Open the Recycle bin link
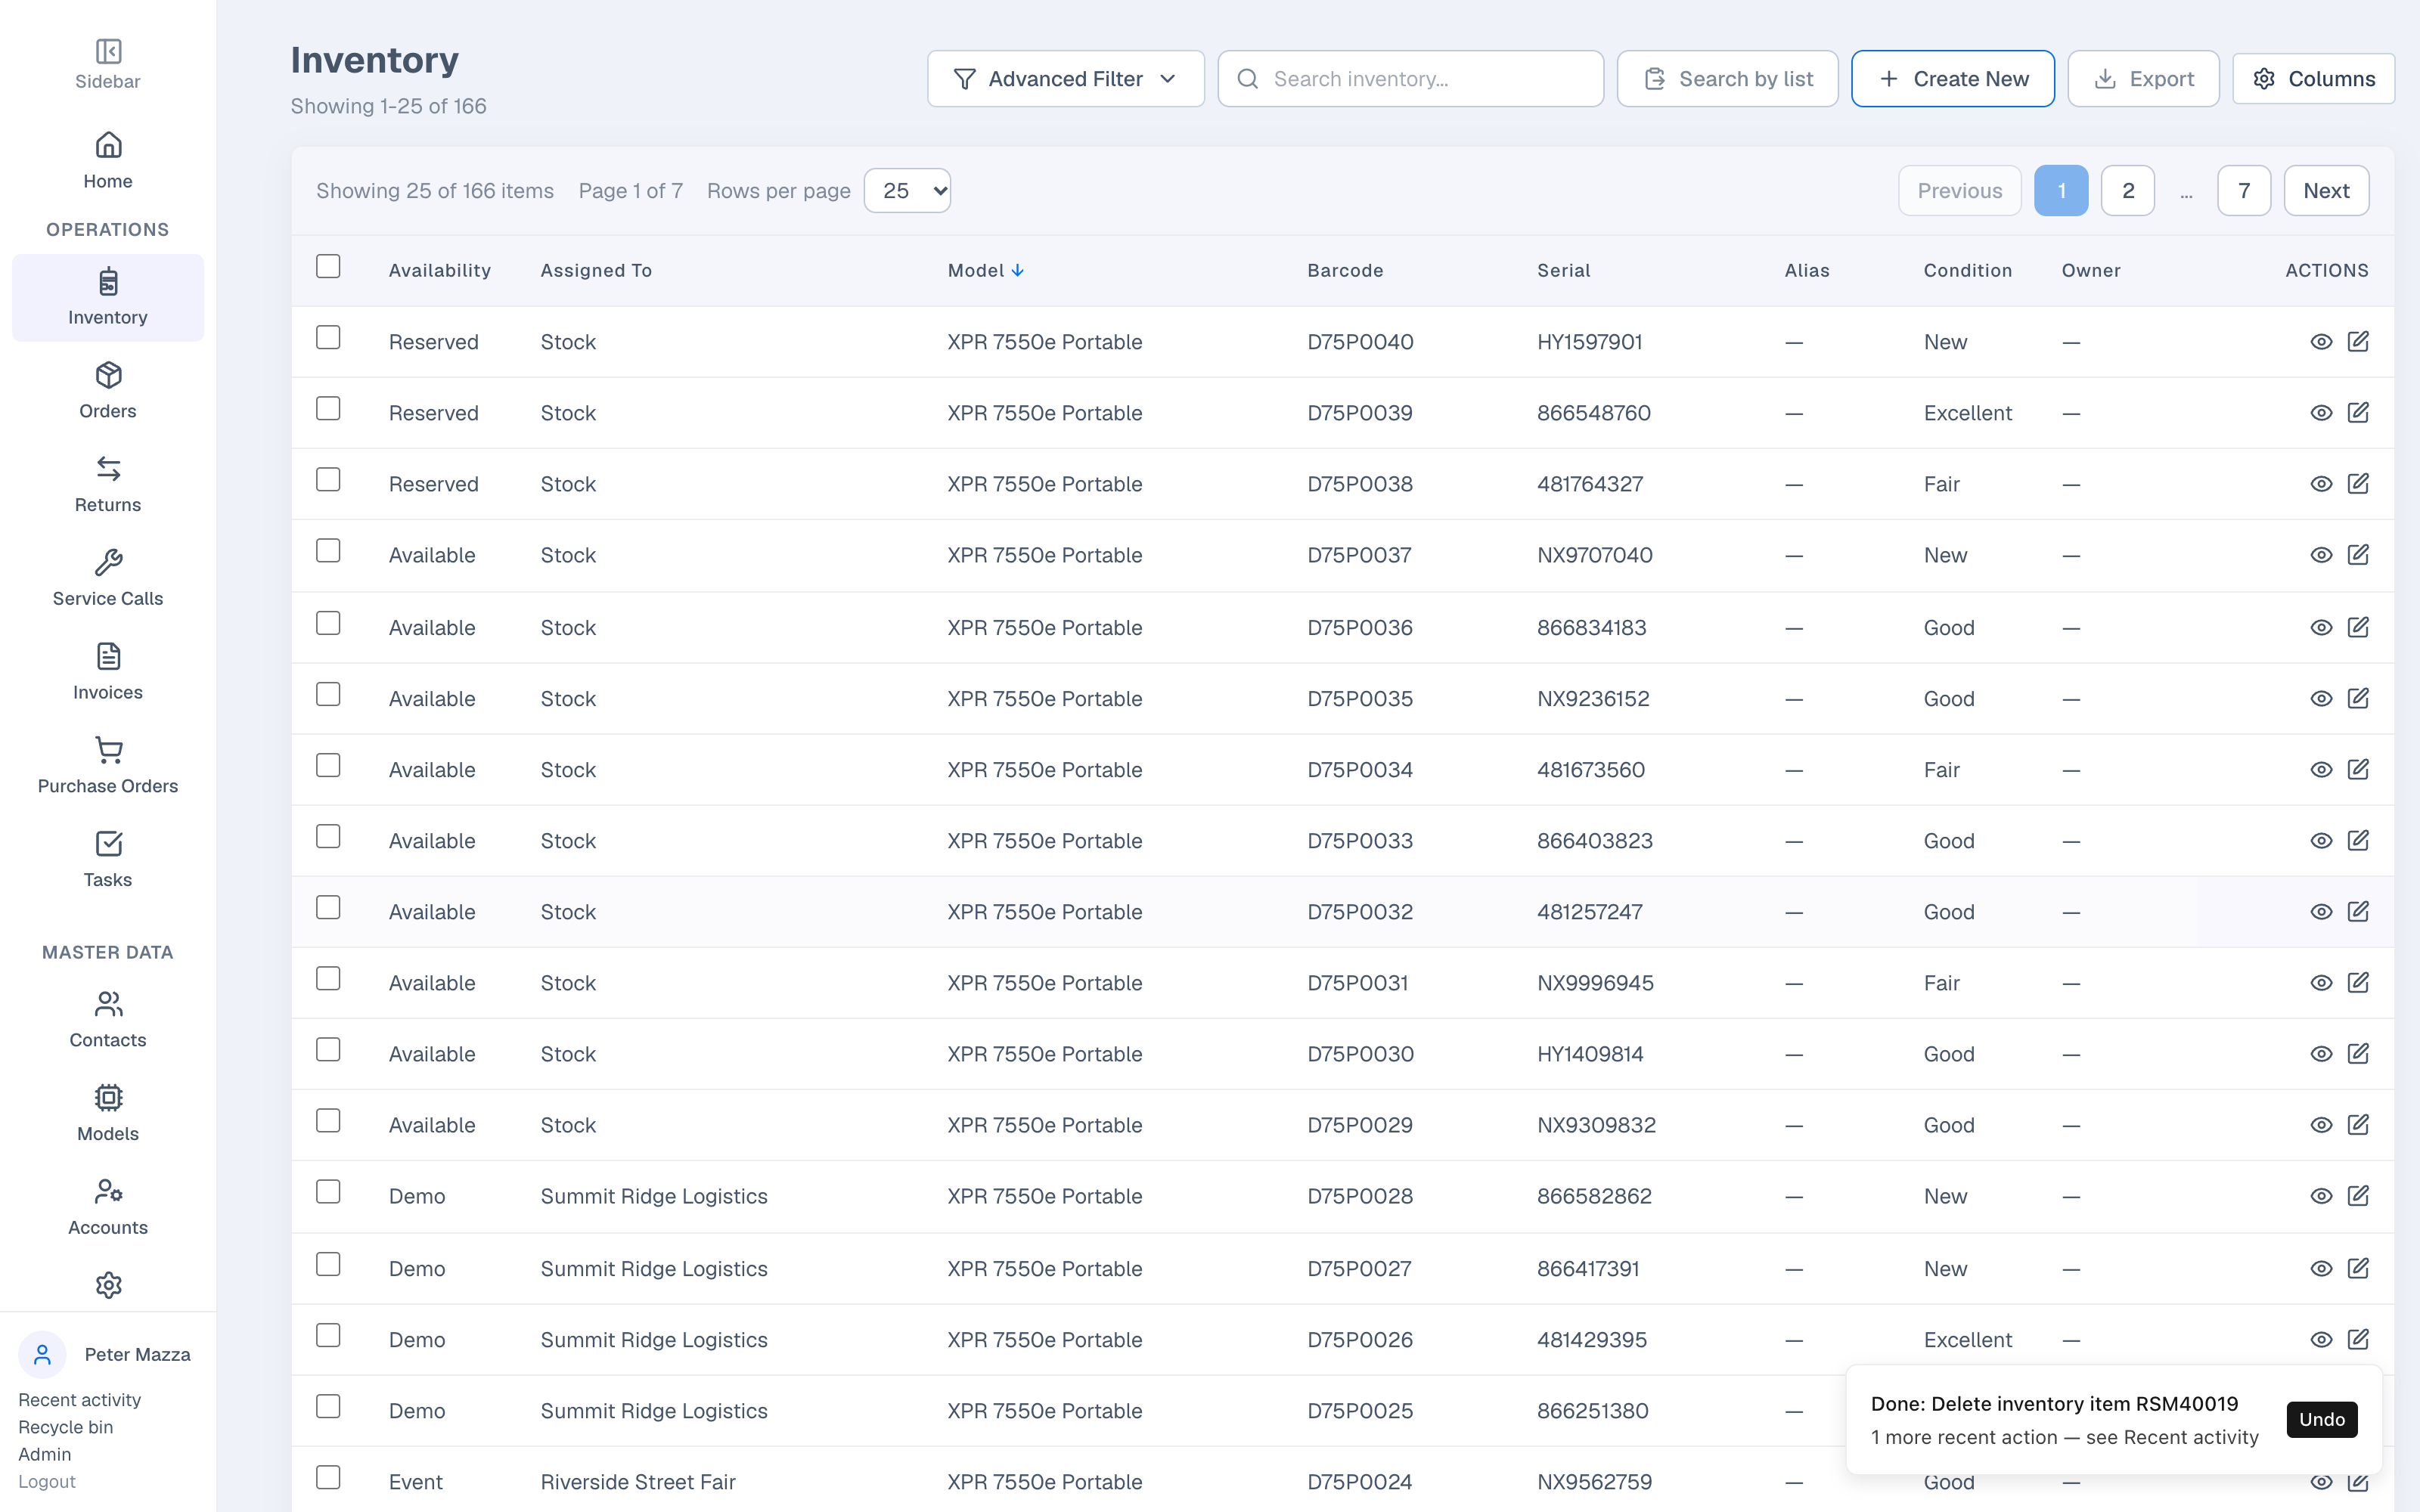The width and height of the screenshot is (2420, 1512). tap(65, 1427)
